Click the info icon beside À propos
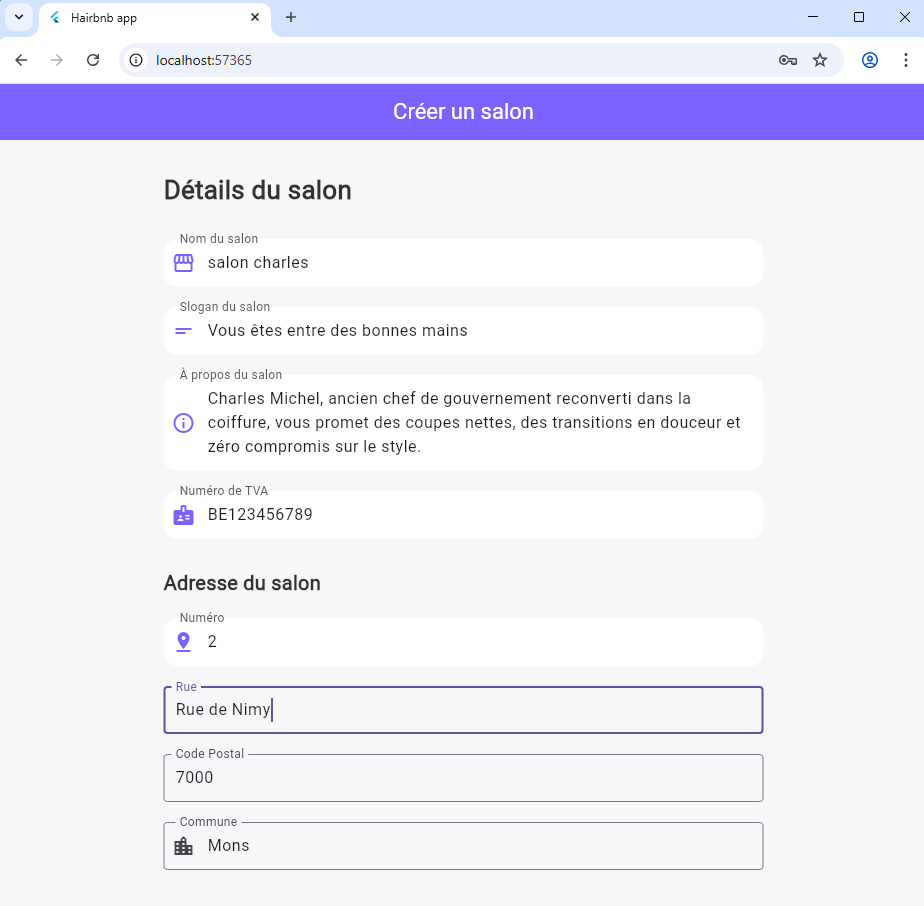Image resolution: width=924 pixels, height=906 pixels. point(183,423)
